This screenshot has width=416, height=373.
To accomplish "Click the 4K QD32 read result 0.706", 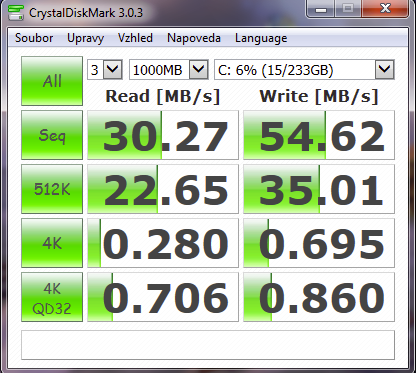I will pyautogui.click(x=163, y=297).
